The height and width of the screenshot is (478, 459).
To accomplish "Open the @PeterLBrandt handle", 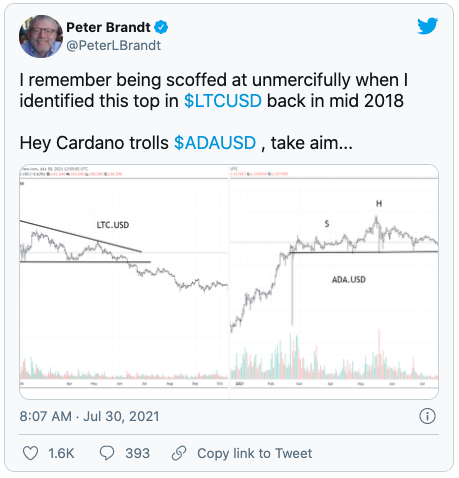I will click(x=114, y=46).
